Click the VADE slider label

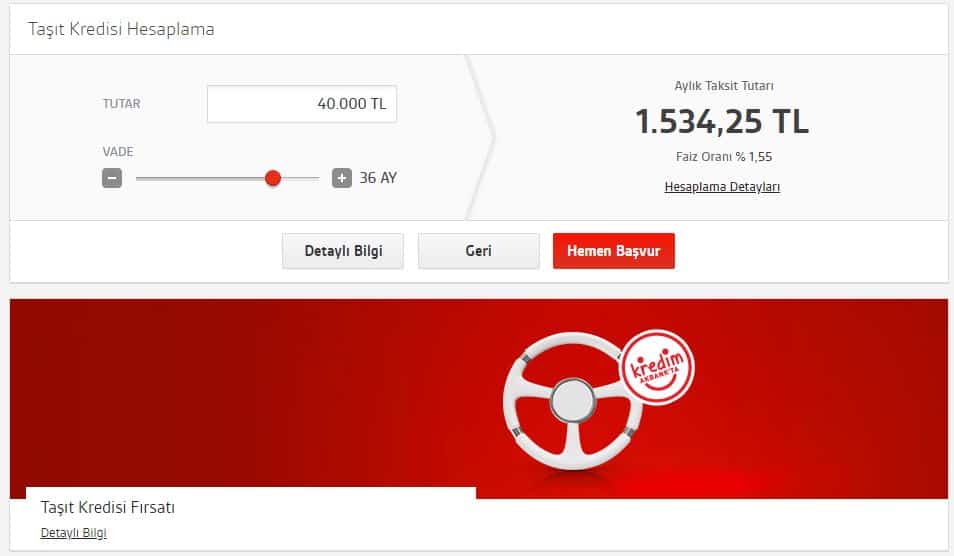point(117,152)
